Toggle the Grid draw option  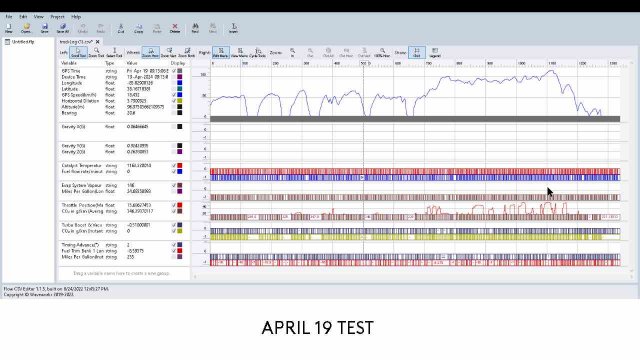417,52
